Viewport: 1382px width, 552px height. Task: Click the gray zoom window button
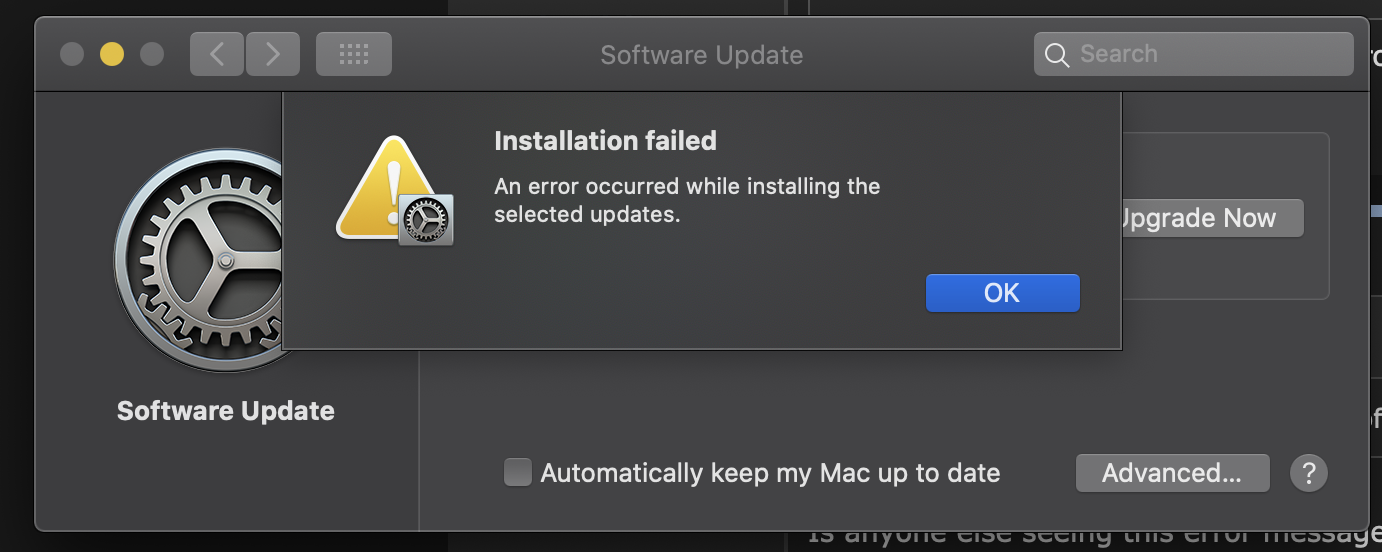pyautogui.click(x=152, y=54)
